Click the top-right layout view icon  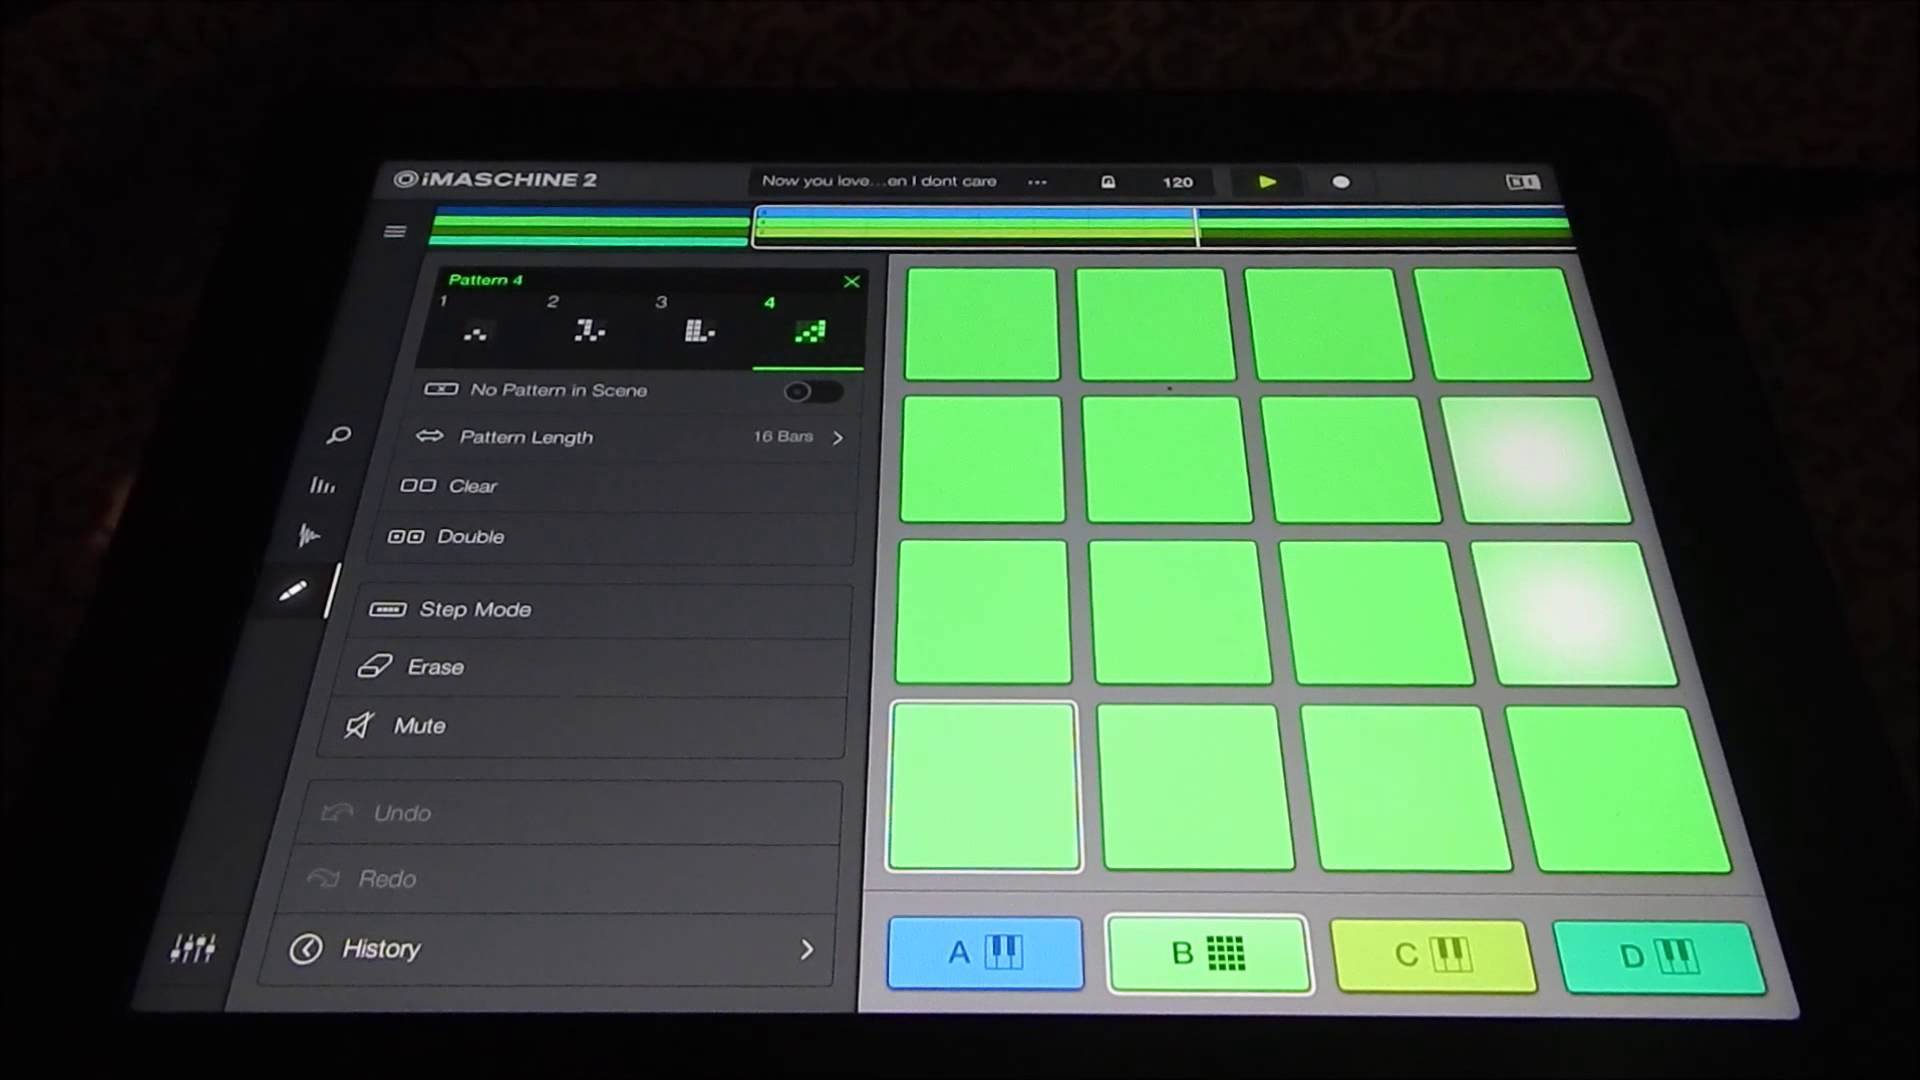coord(1522,182)
